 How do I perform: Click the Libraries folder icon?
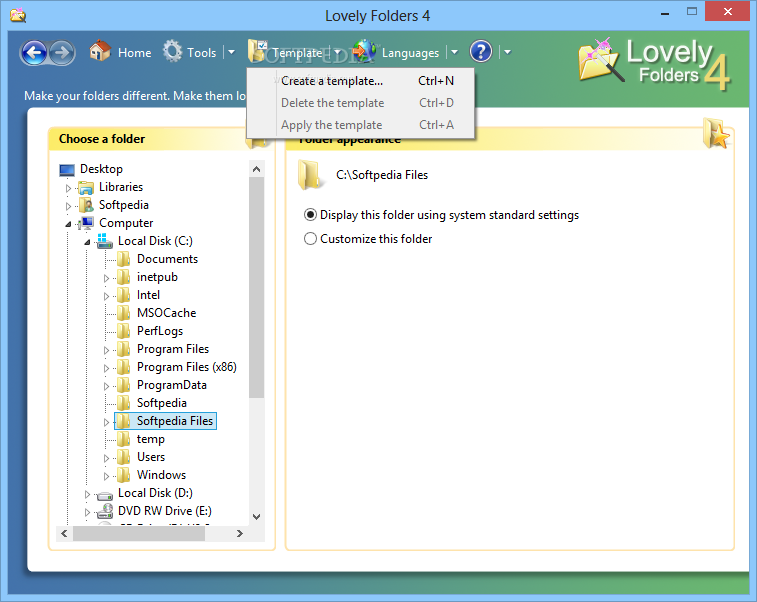86,187
